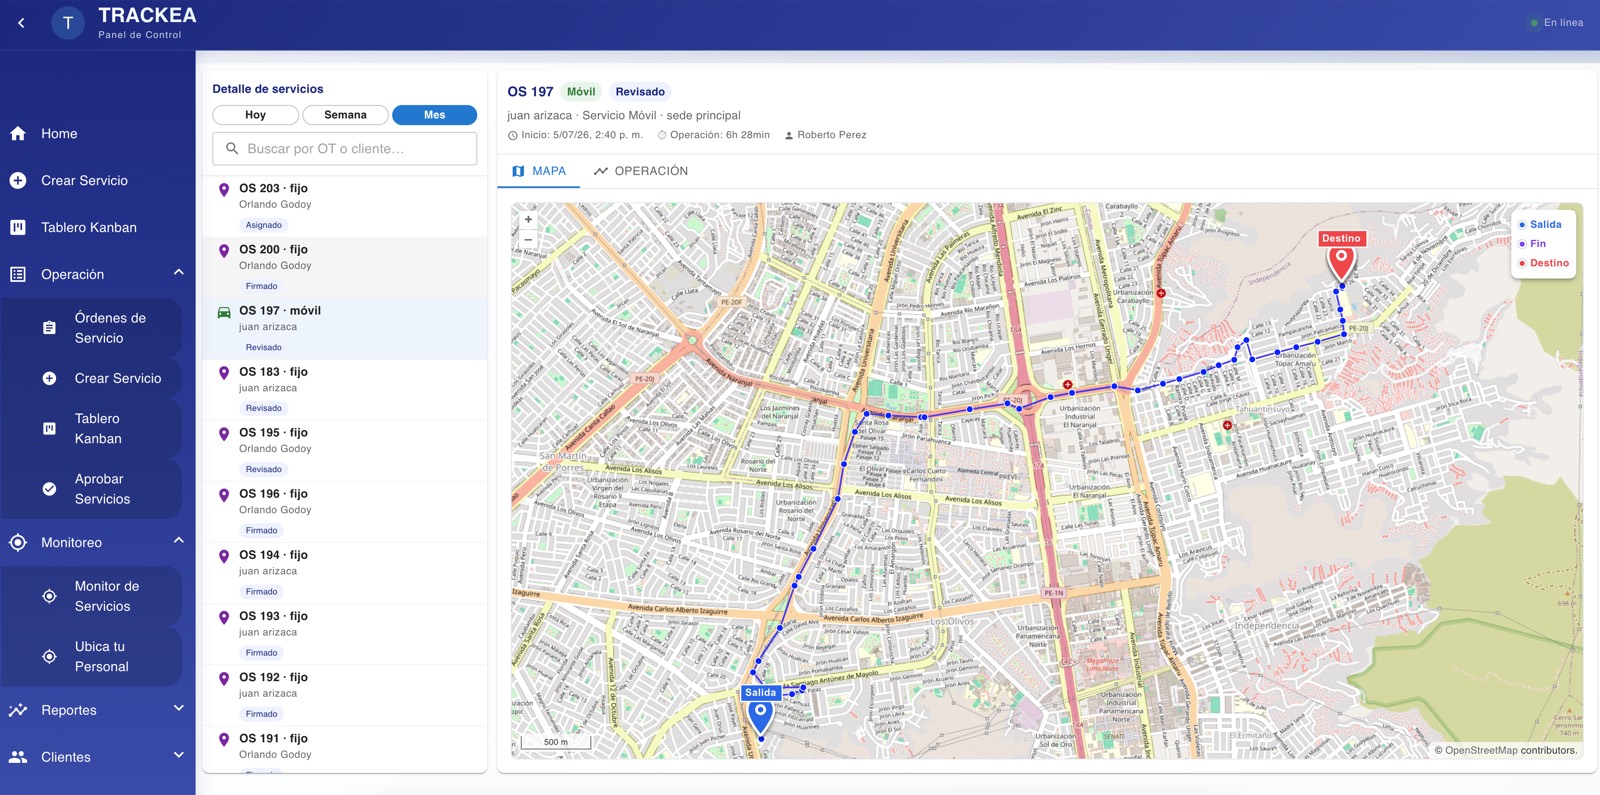Click the car icon of OS 197
The height and width of the screenshot is (795, 1600).
pyautogui.click(x=224, y=312)
